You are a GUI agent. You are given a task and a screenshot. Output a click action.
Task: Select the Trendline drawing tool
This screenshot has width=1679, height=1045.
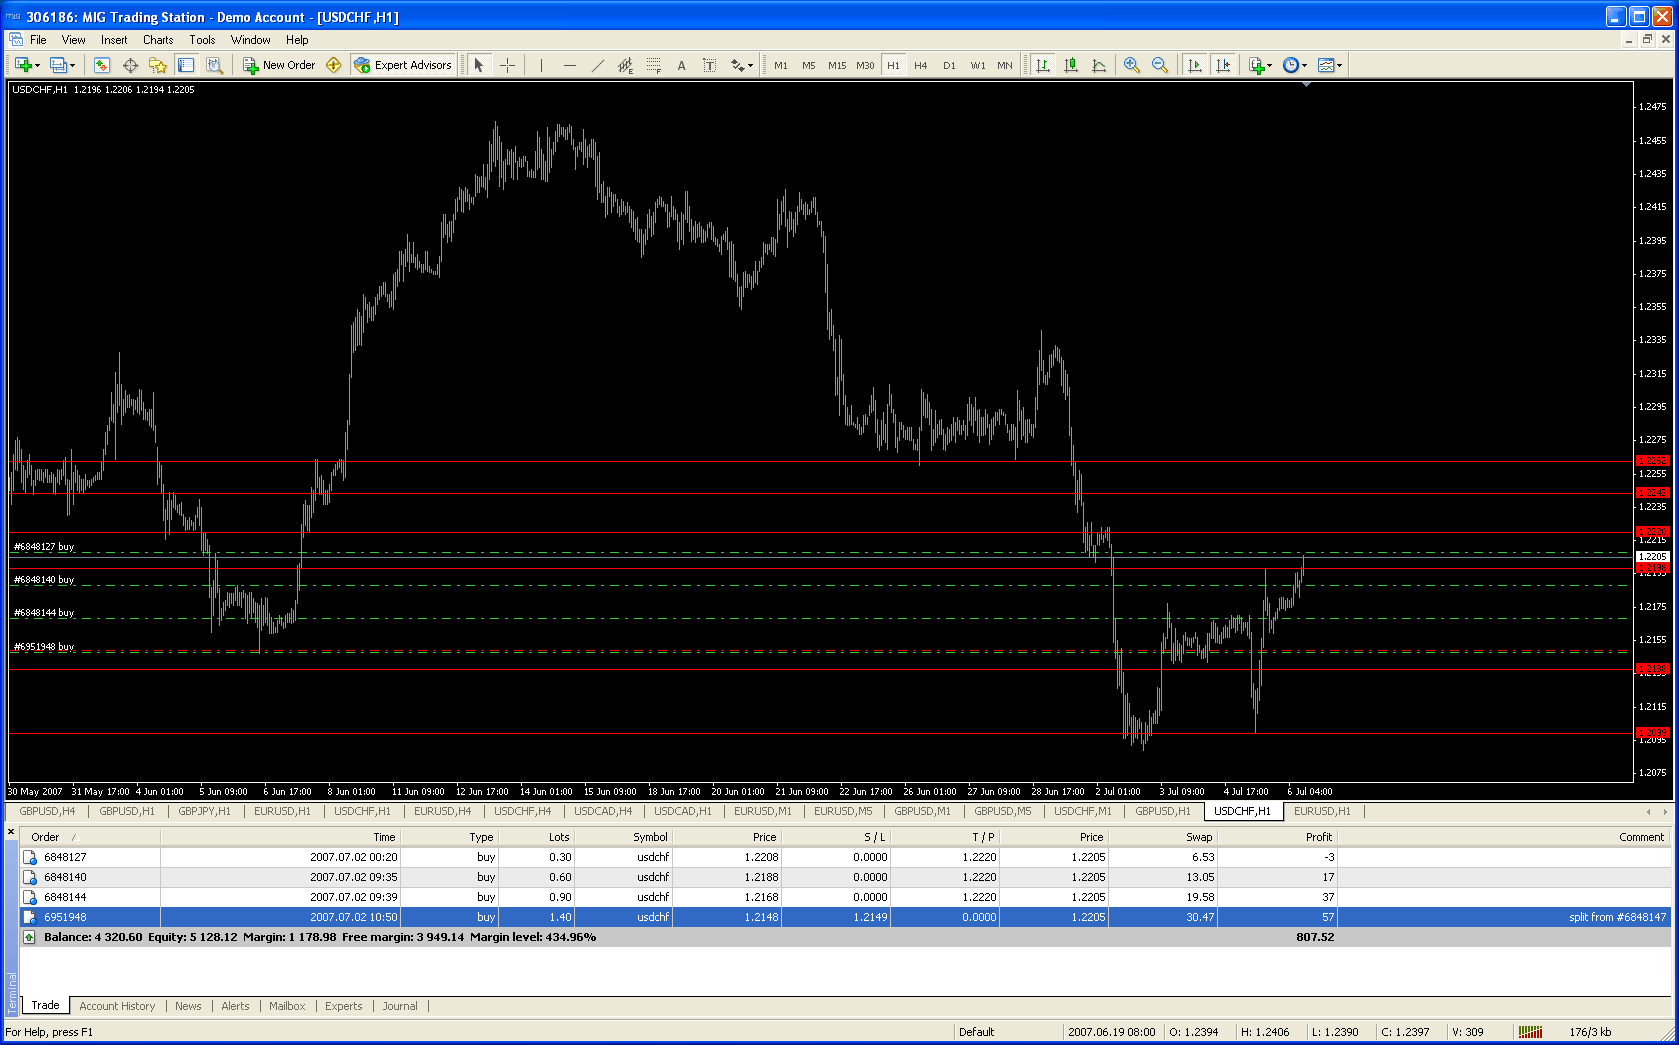click(597, 65)
